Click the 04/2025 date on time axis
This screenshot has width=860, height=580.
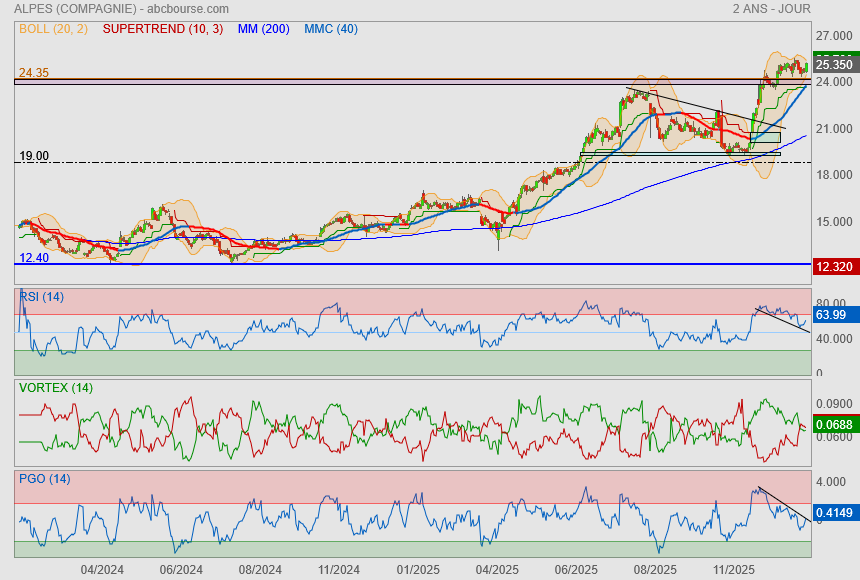pyautogui.click(x=496, y=569)
